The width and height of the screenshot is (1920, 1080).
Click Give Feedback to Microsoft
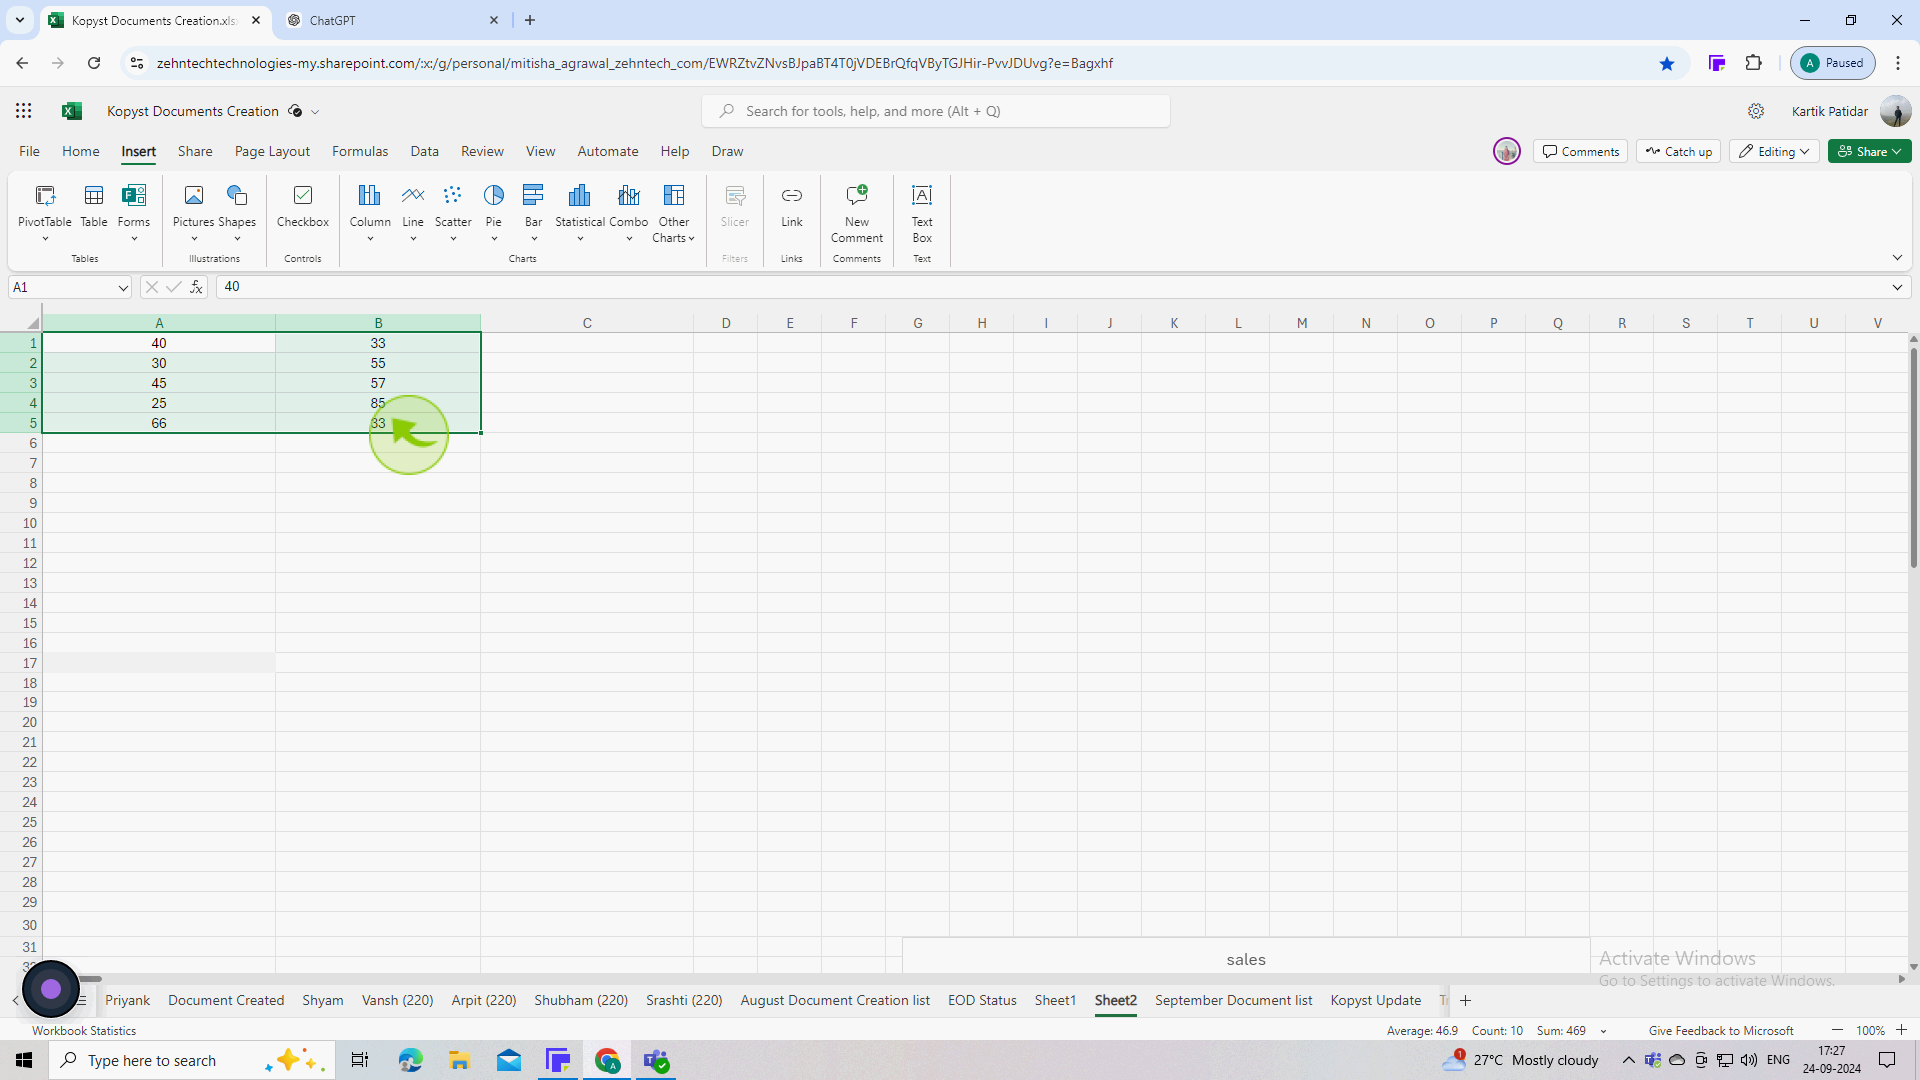pyautogui.click(x=1721, y=1031)
